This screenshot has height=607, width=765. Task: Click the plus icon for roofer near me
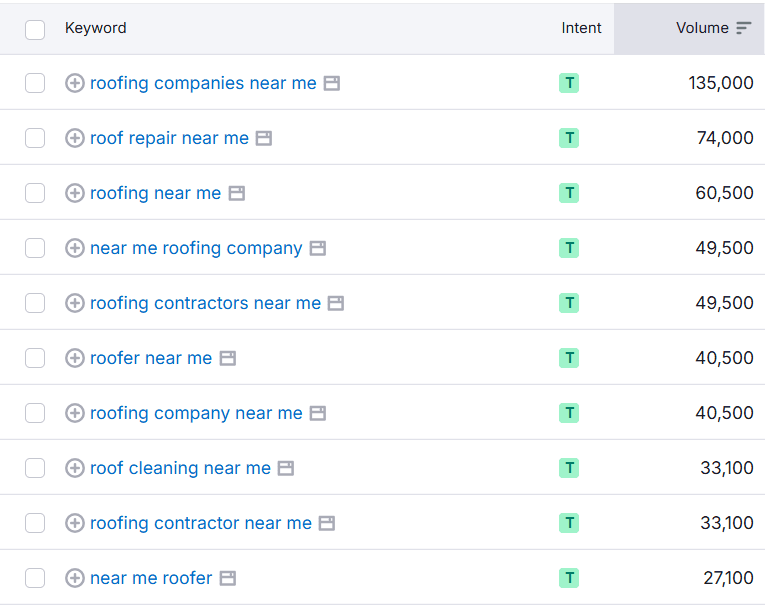coord(75,358)
